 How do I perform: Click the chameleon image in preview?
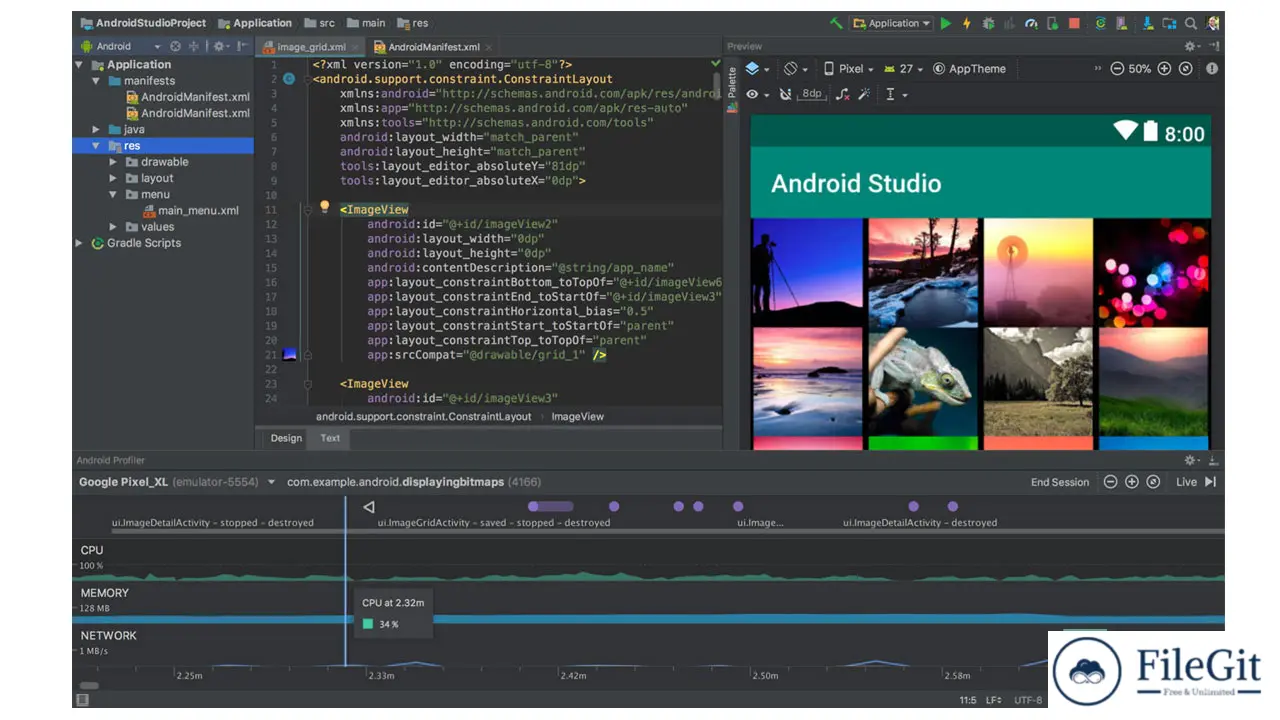(x=923, y=382)
